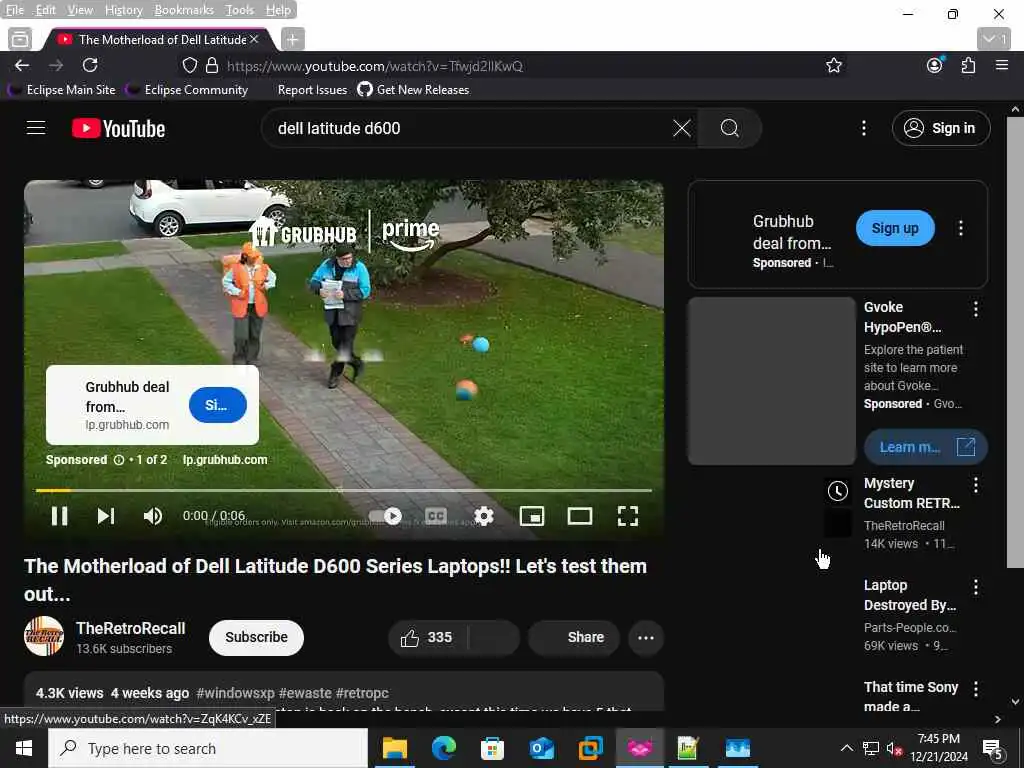Open ad info icon next to Sponsored
The height and width of the screenshot is (768, 1024).
(119, 460)
